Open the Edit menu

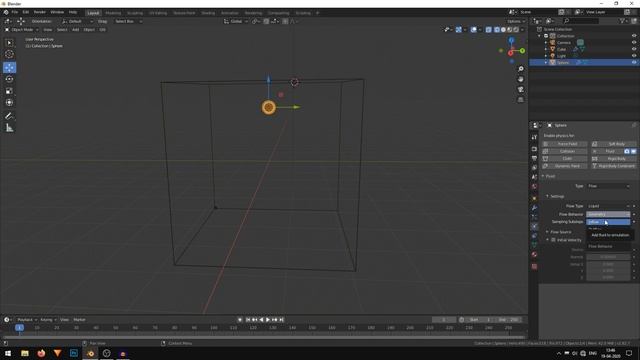(x=26, y=12)
